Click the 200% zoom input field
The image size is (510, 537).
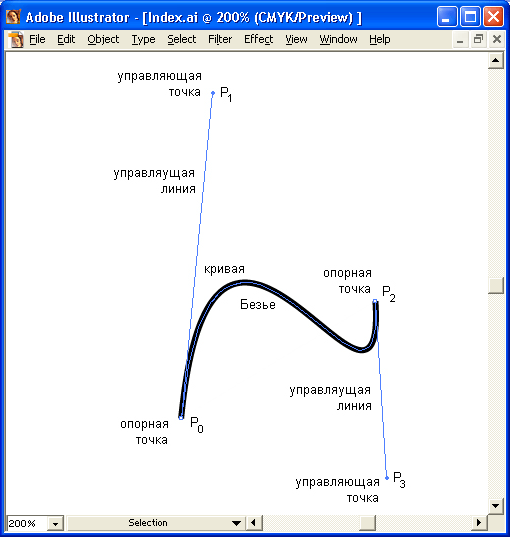27,523
